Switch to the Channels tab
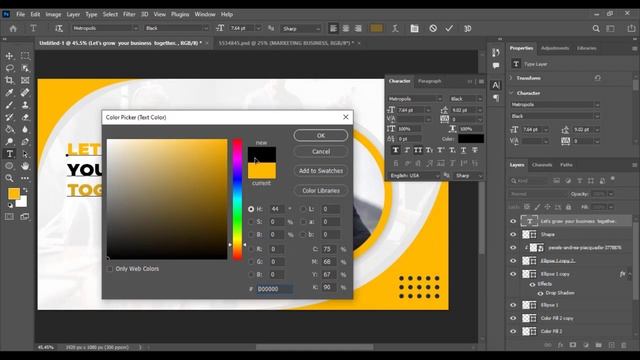 point(542,165)
